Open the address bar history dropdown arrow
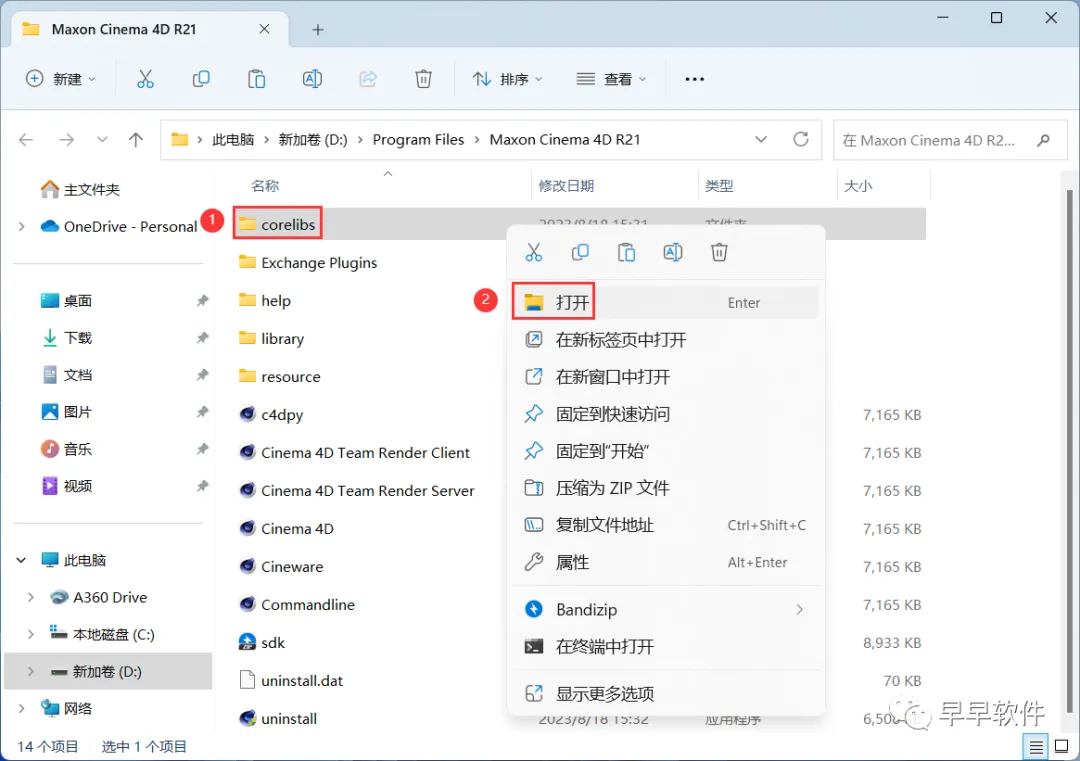This screenshot has width=1080, height=761. pos(760,140)
